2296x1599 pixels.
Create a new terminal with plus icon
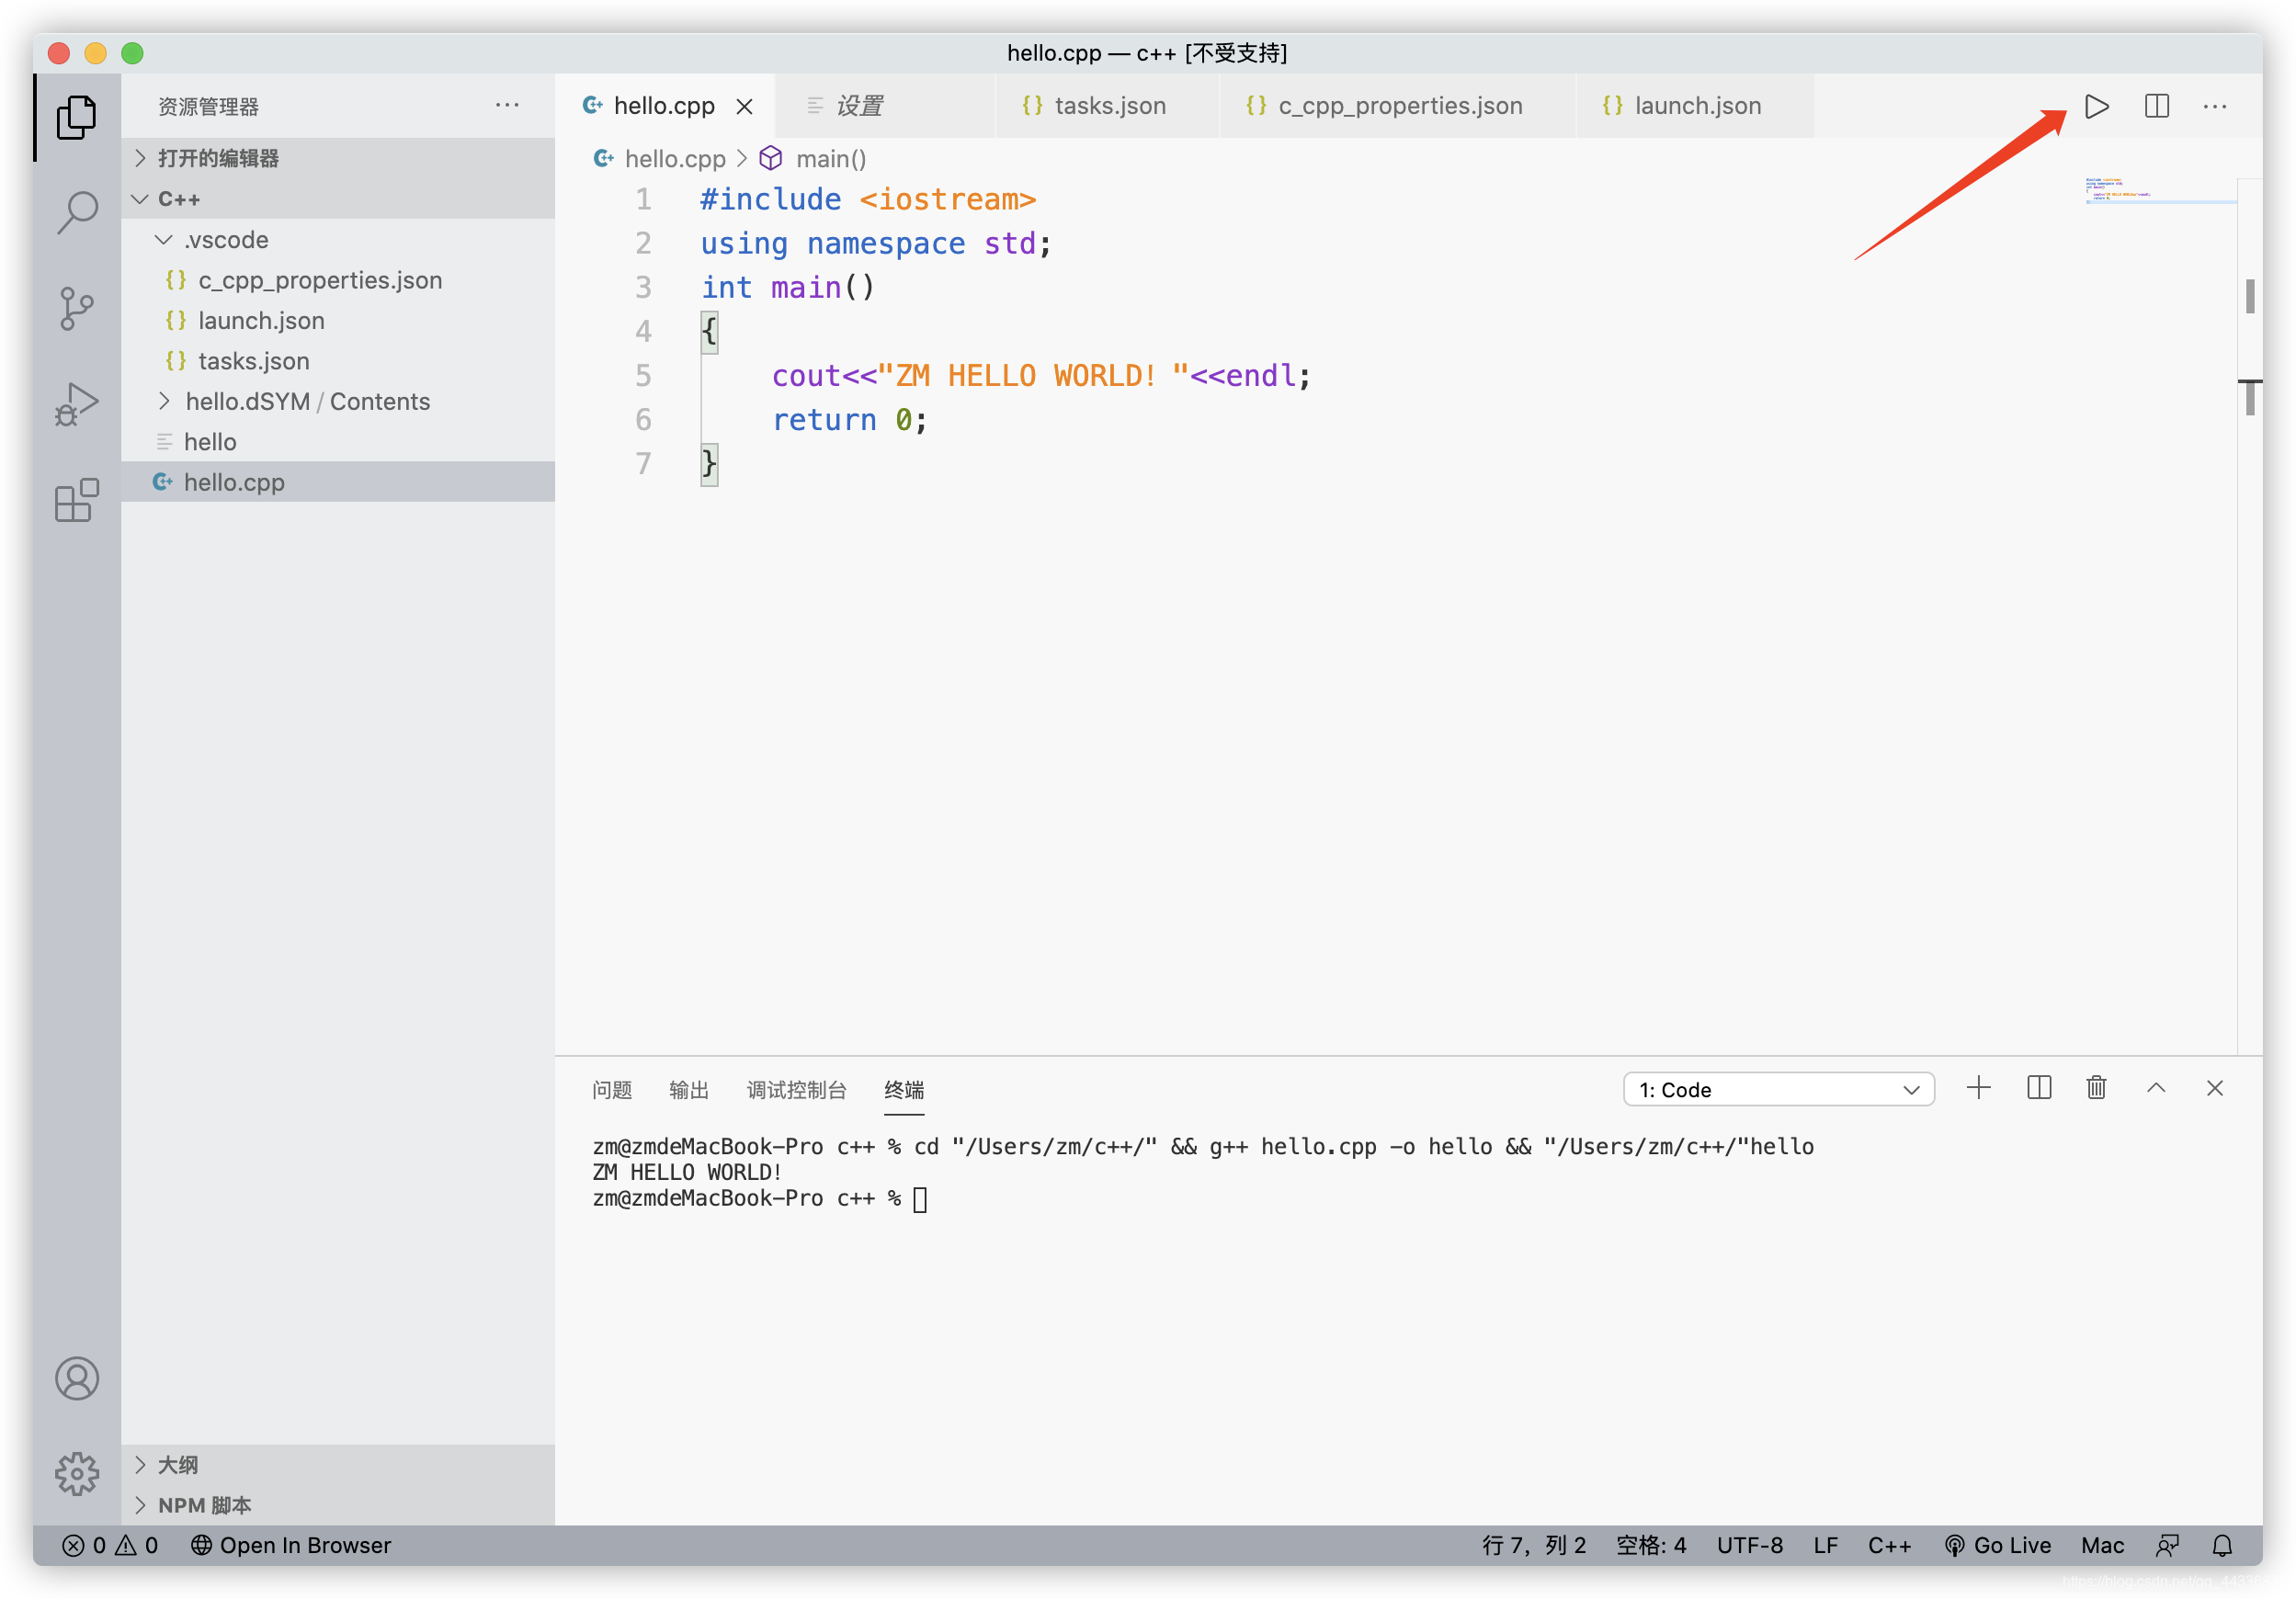(x=1978, y=1088)
